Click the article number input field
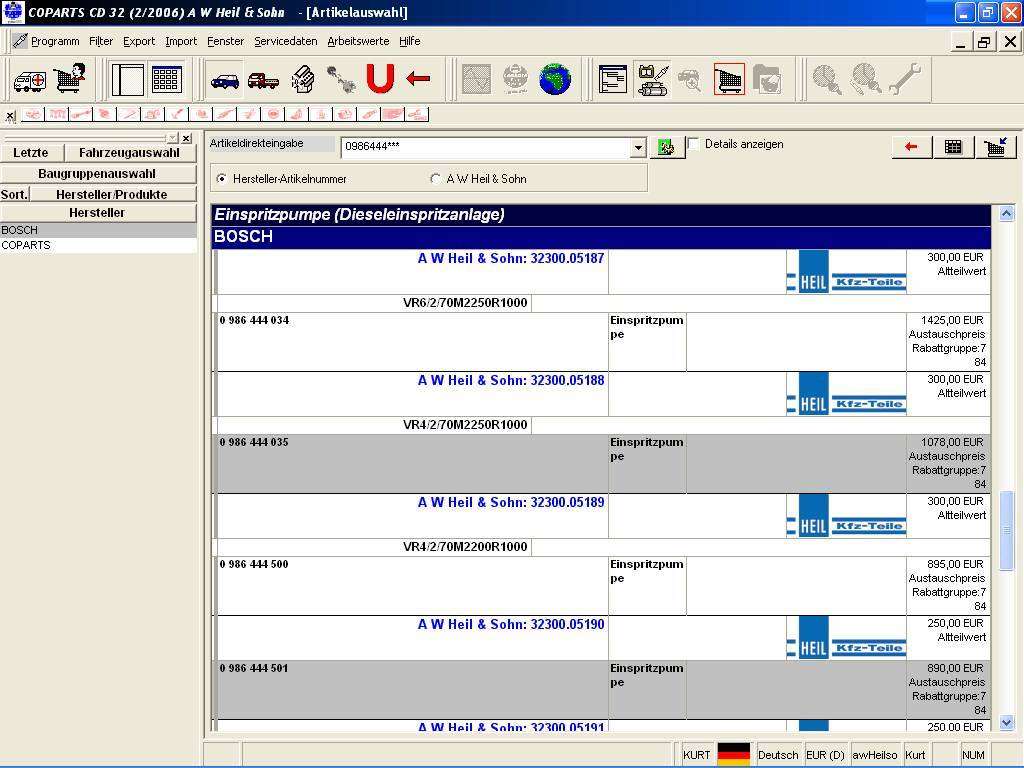1024x768 pixels. pos(487,147)
